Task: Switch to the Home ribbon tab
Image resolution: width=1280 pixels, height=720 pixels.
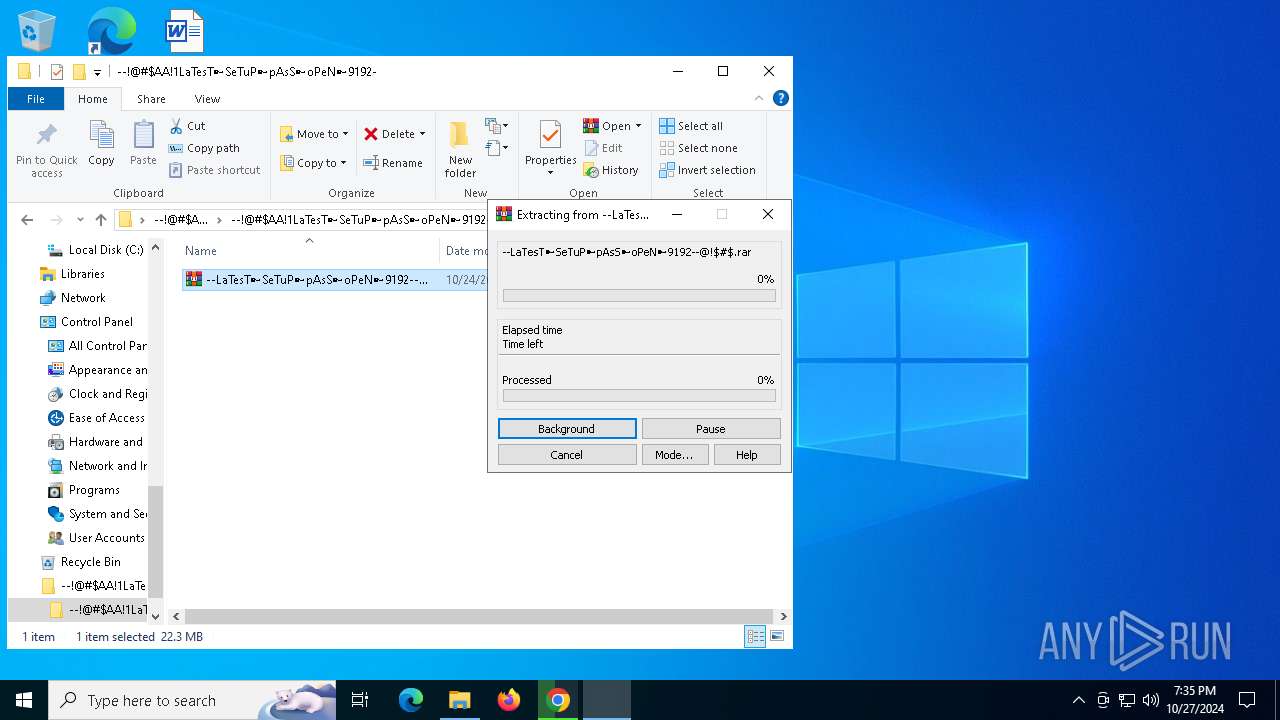Action: point(93,99)
